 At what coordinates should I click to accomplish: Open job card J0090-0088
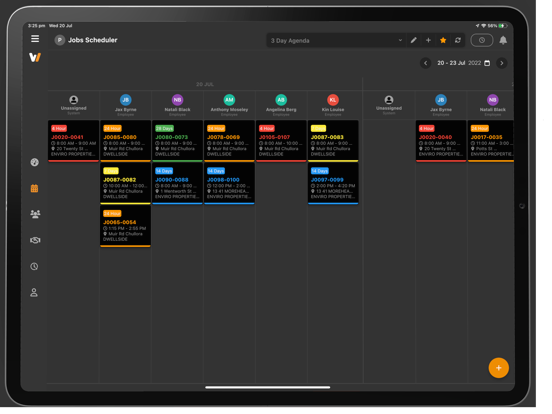click(x=177, y=183)
